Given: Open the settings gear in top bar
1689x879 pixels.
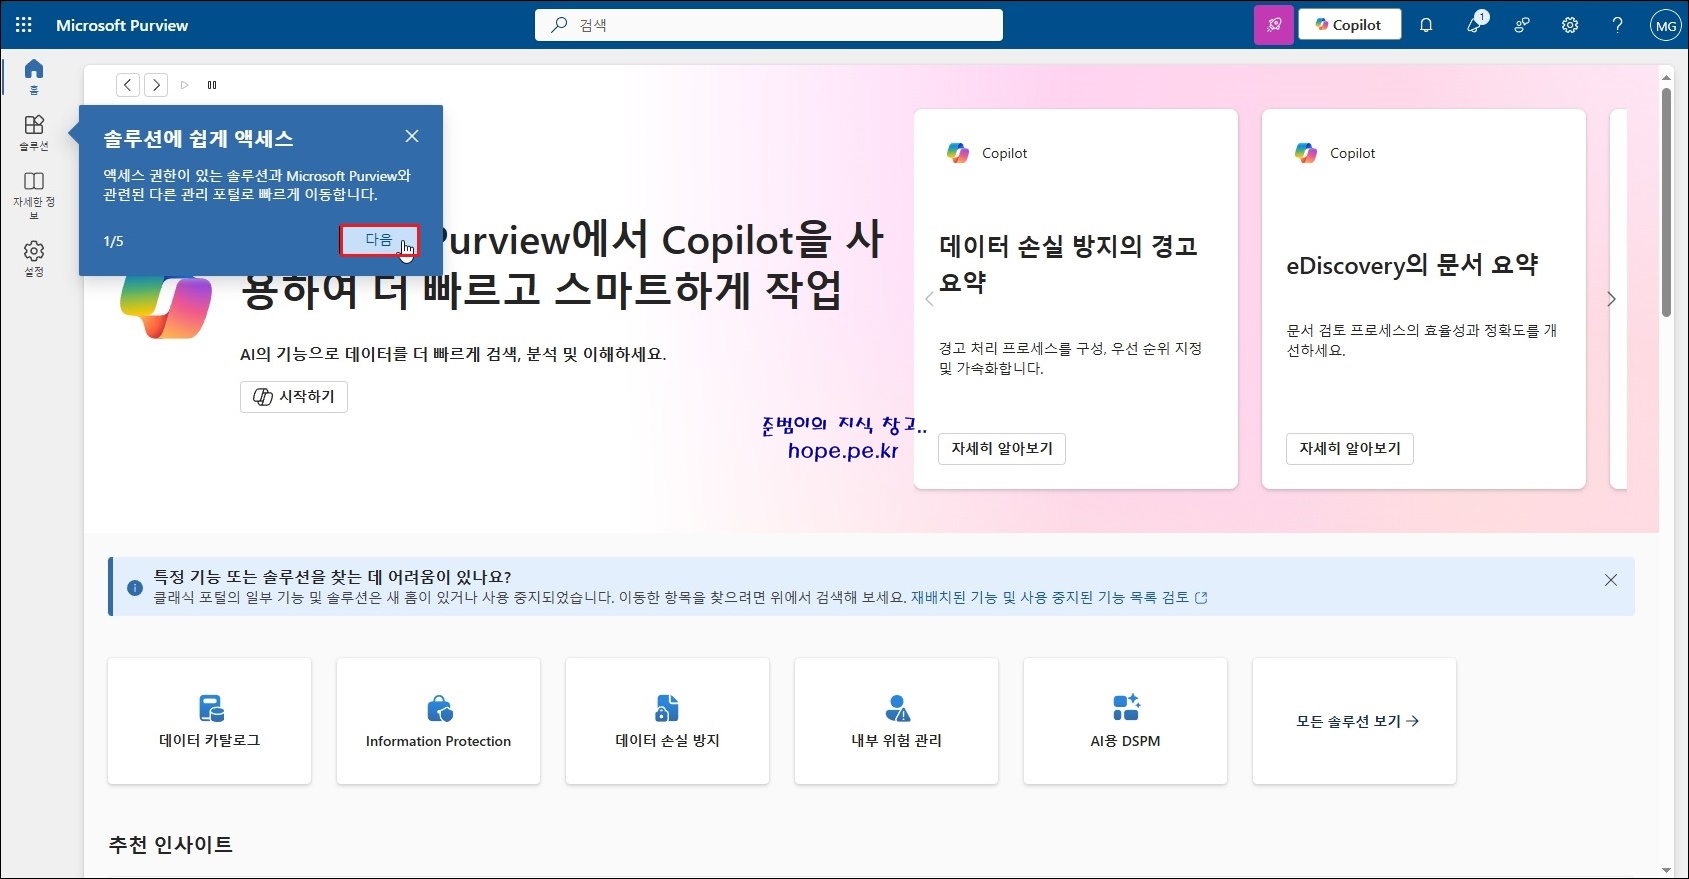Looking at the screenshot, I should coord(1570,25).
